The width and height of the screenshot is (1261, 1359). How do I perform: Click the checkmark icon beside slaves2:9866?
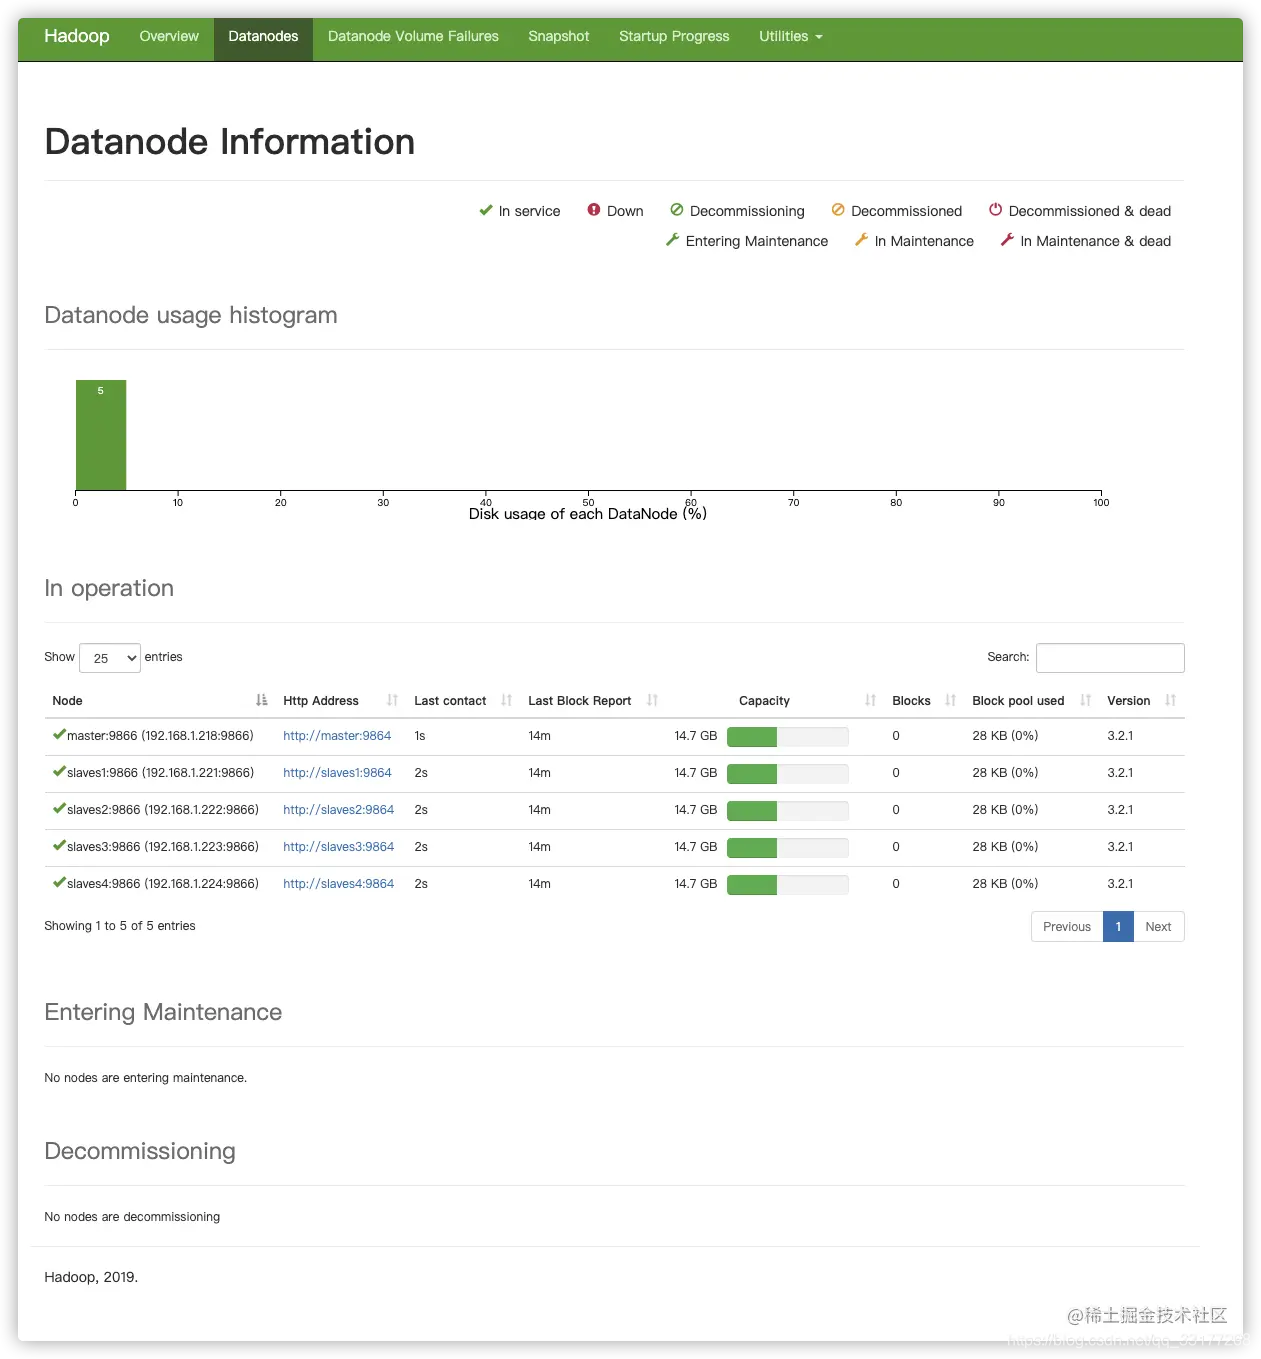(59, 809)
